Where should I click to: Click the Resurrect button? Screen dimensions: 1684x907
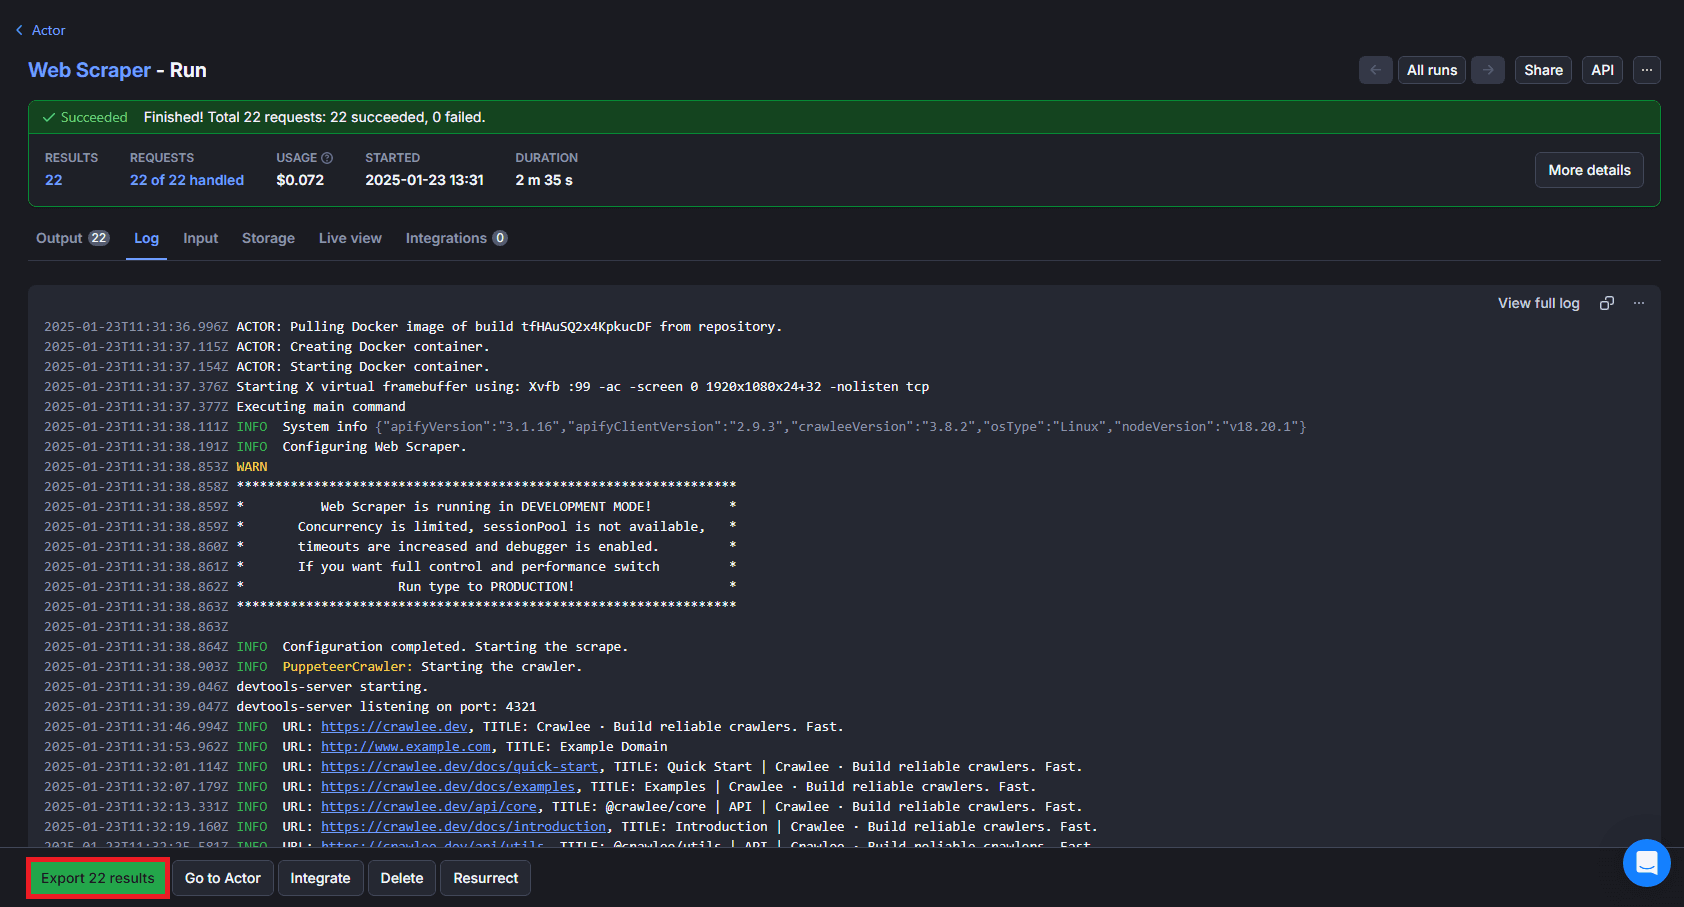tap(485, 878)
